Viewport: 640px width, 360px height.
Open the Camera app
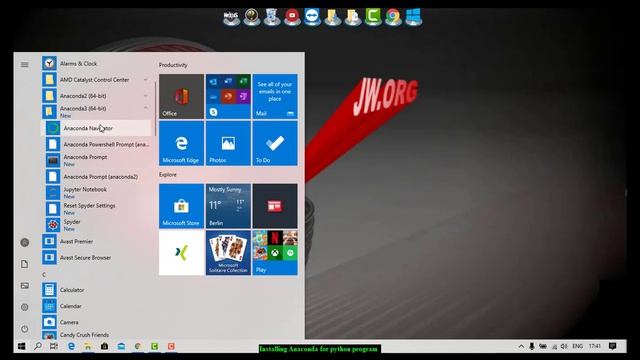point(97,322)
